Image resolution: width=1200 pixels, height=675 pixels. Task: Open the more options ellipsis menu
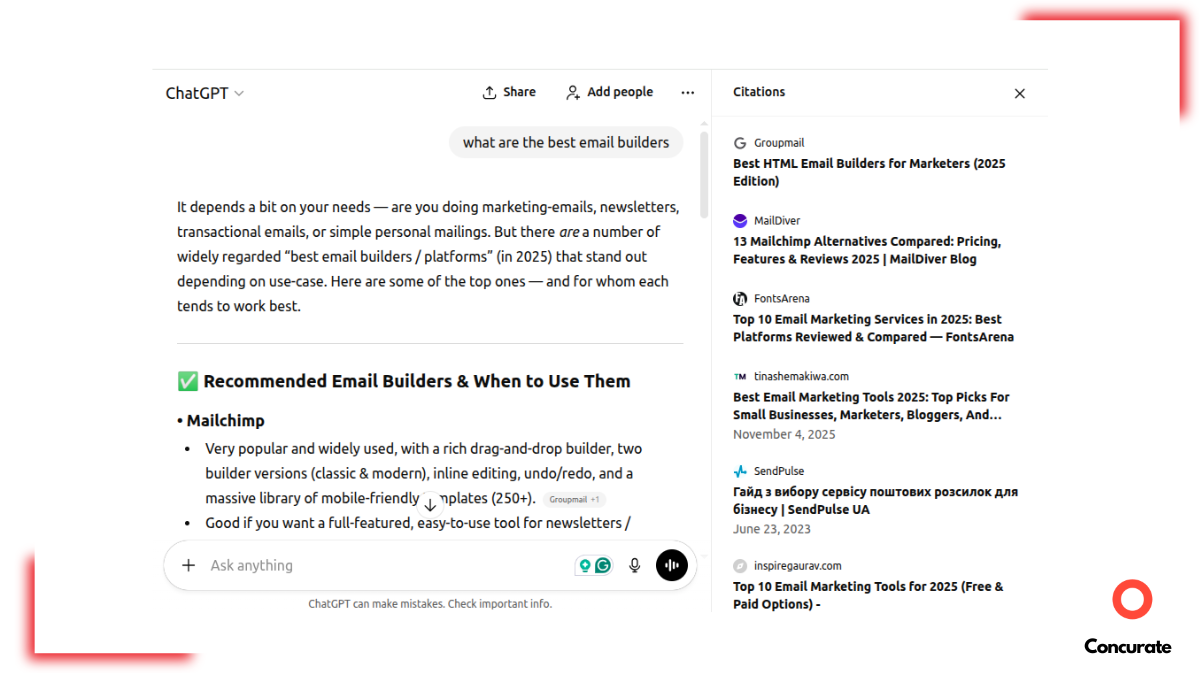click(x=687, y=92)
